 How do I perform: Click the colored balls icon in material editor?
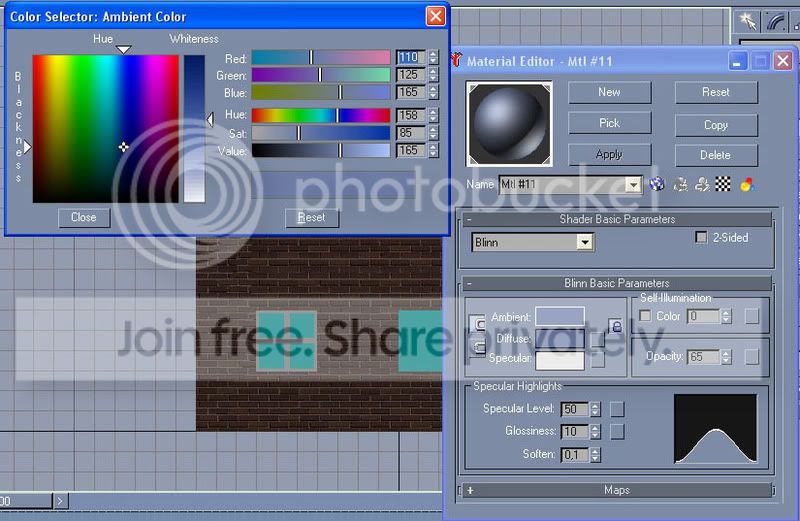[x=747, y=184]
